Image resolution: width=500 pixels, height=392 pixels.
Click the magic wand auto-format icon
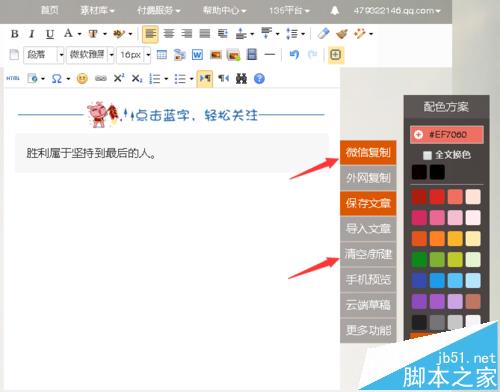click(360, 34)
